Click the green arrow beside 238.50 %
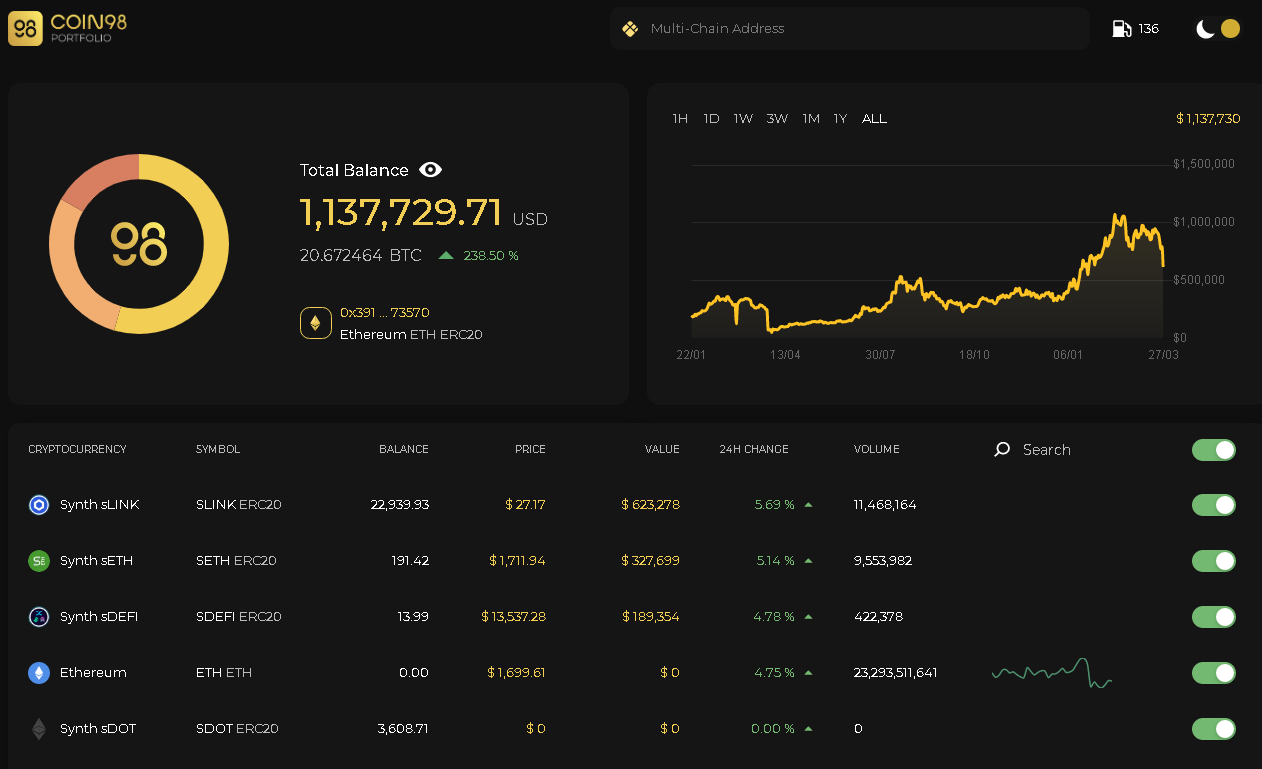The image size is (1262, 769). [446, 256]
